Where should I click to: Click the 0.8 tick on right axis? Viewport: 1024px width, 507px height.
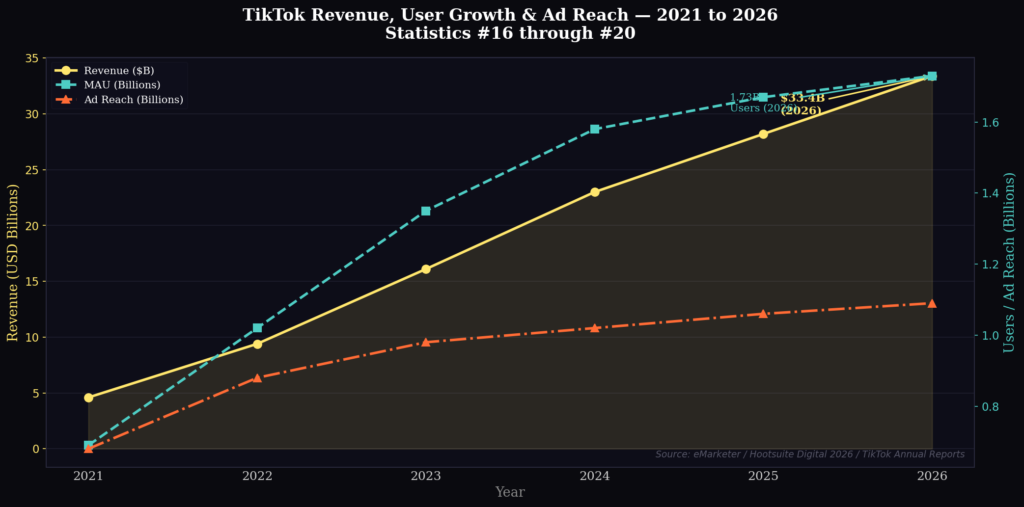pos(989,406)
